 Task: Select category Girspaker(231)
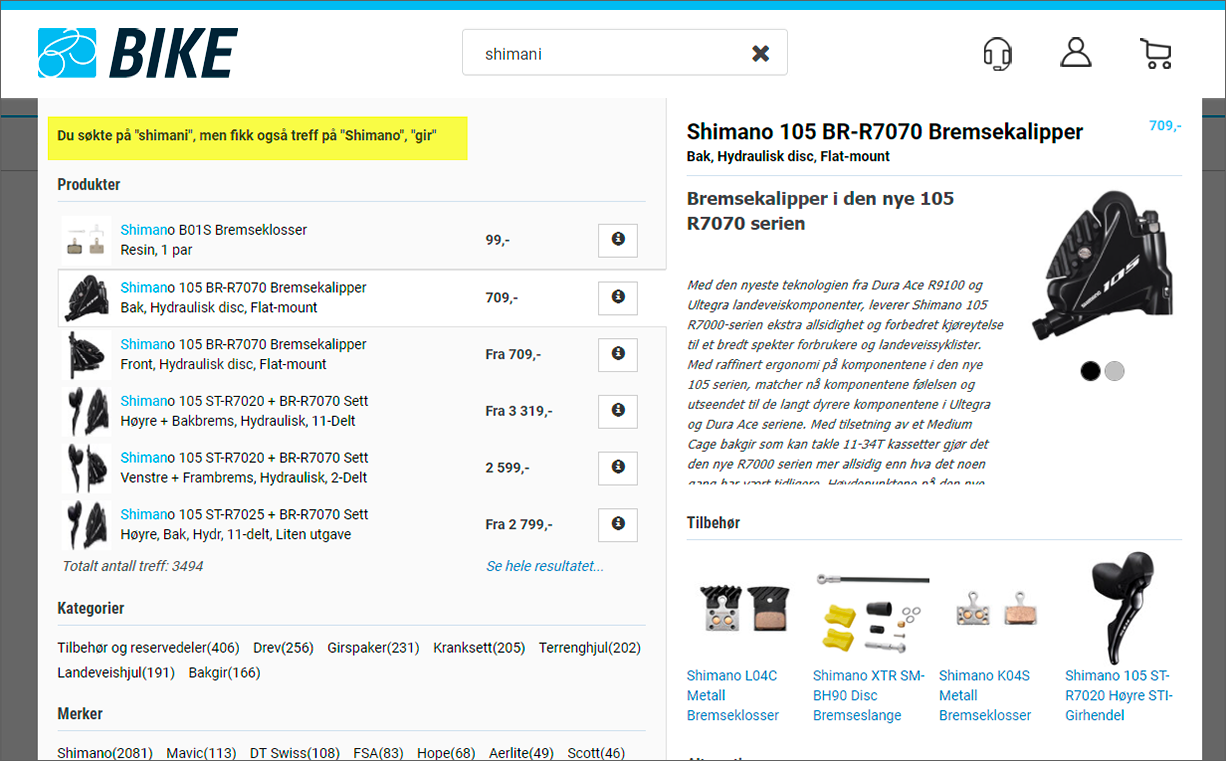(373, 648)
